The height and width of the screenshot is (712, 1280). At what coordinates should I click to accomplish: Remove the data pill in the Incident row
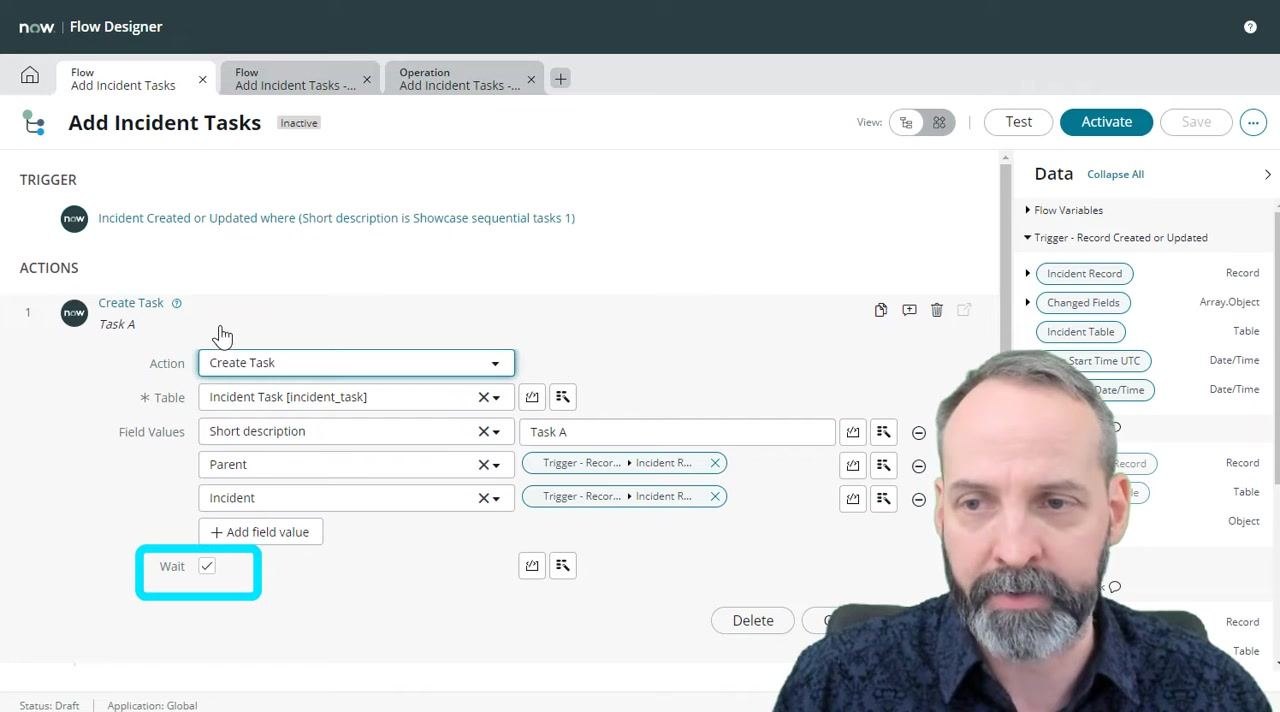(715, 496)
